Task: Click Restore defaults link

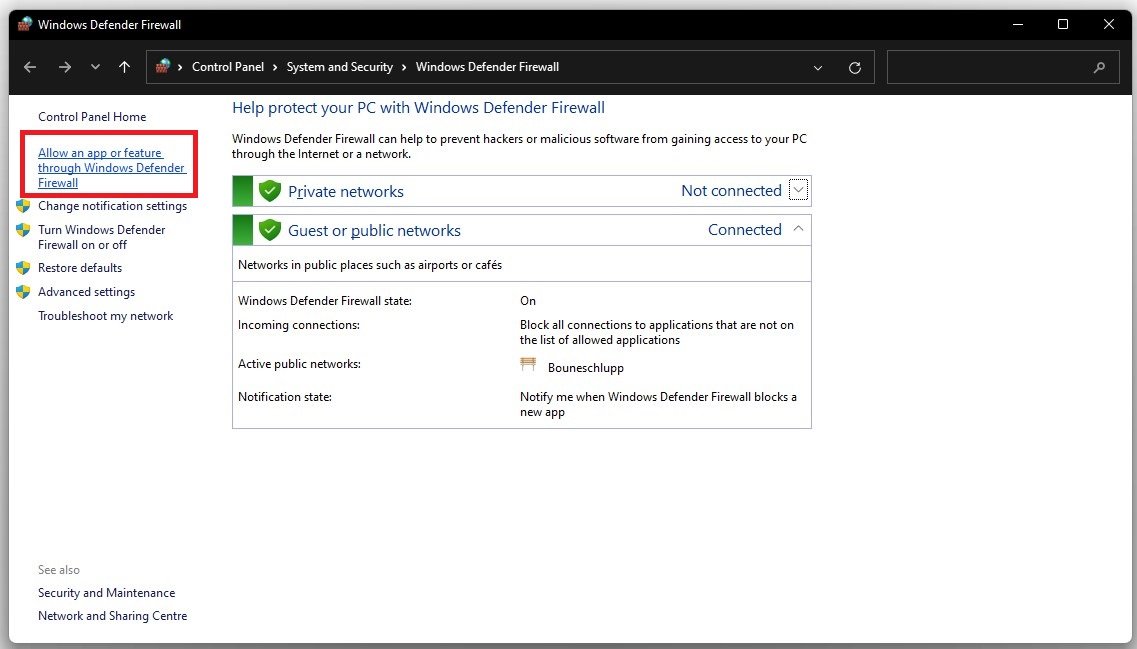Action: [x=80, y=268]
